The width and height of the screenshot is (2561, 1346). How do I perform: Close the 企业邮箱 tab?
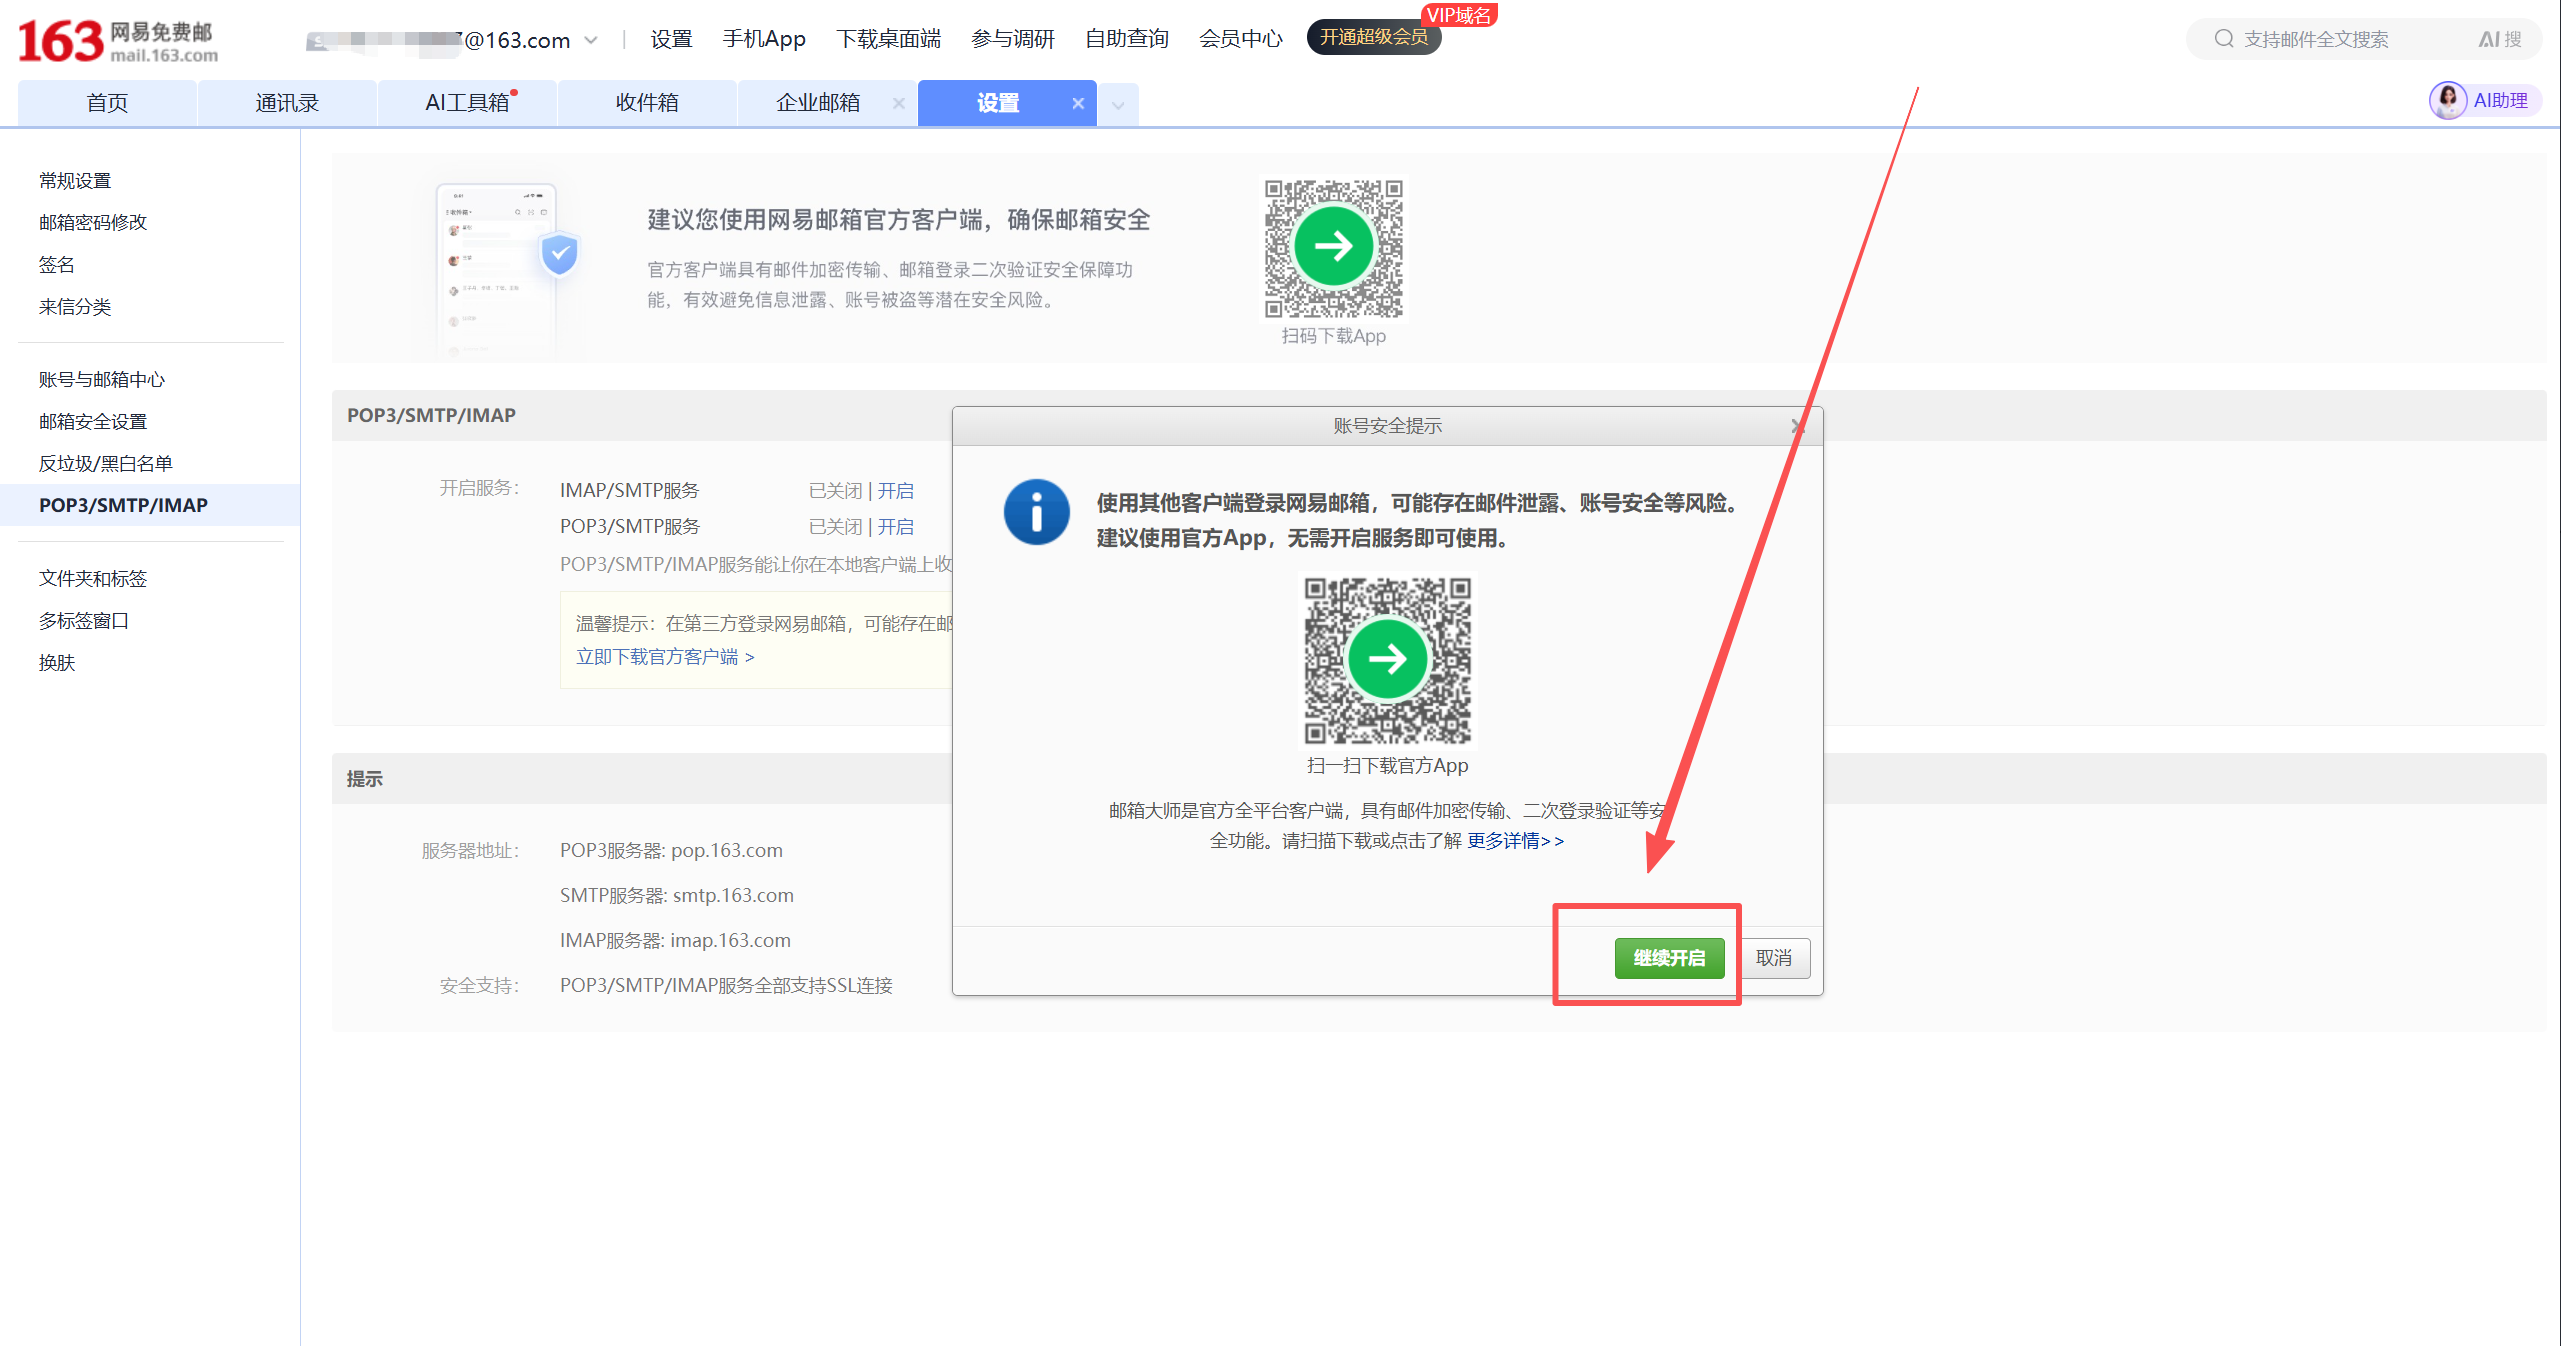(898, 103)
